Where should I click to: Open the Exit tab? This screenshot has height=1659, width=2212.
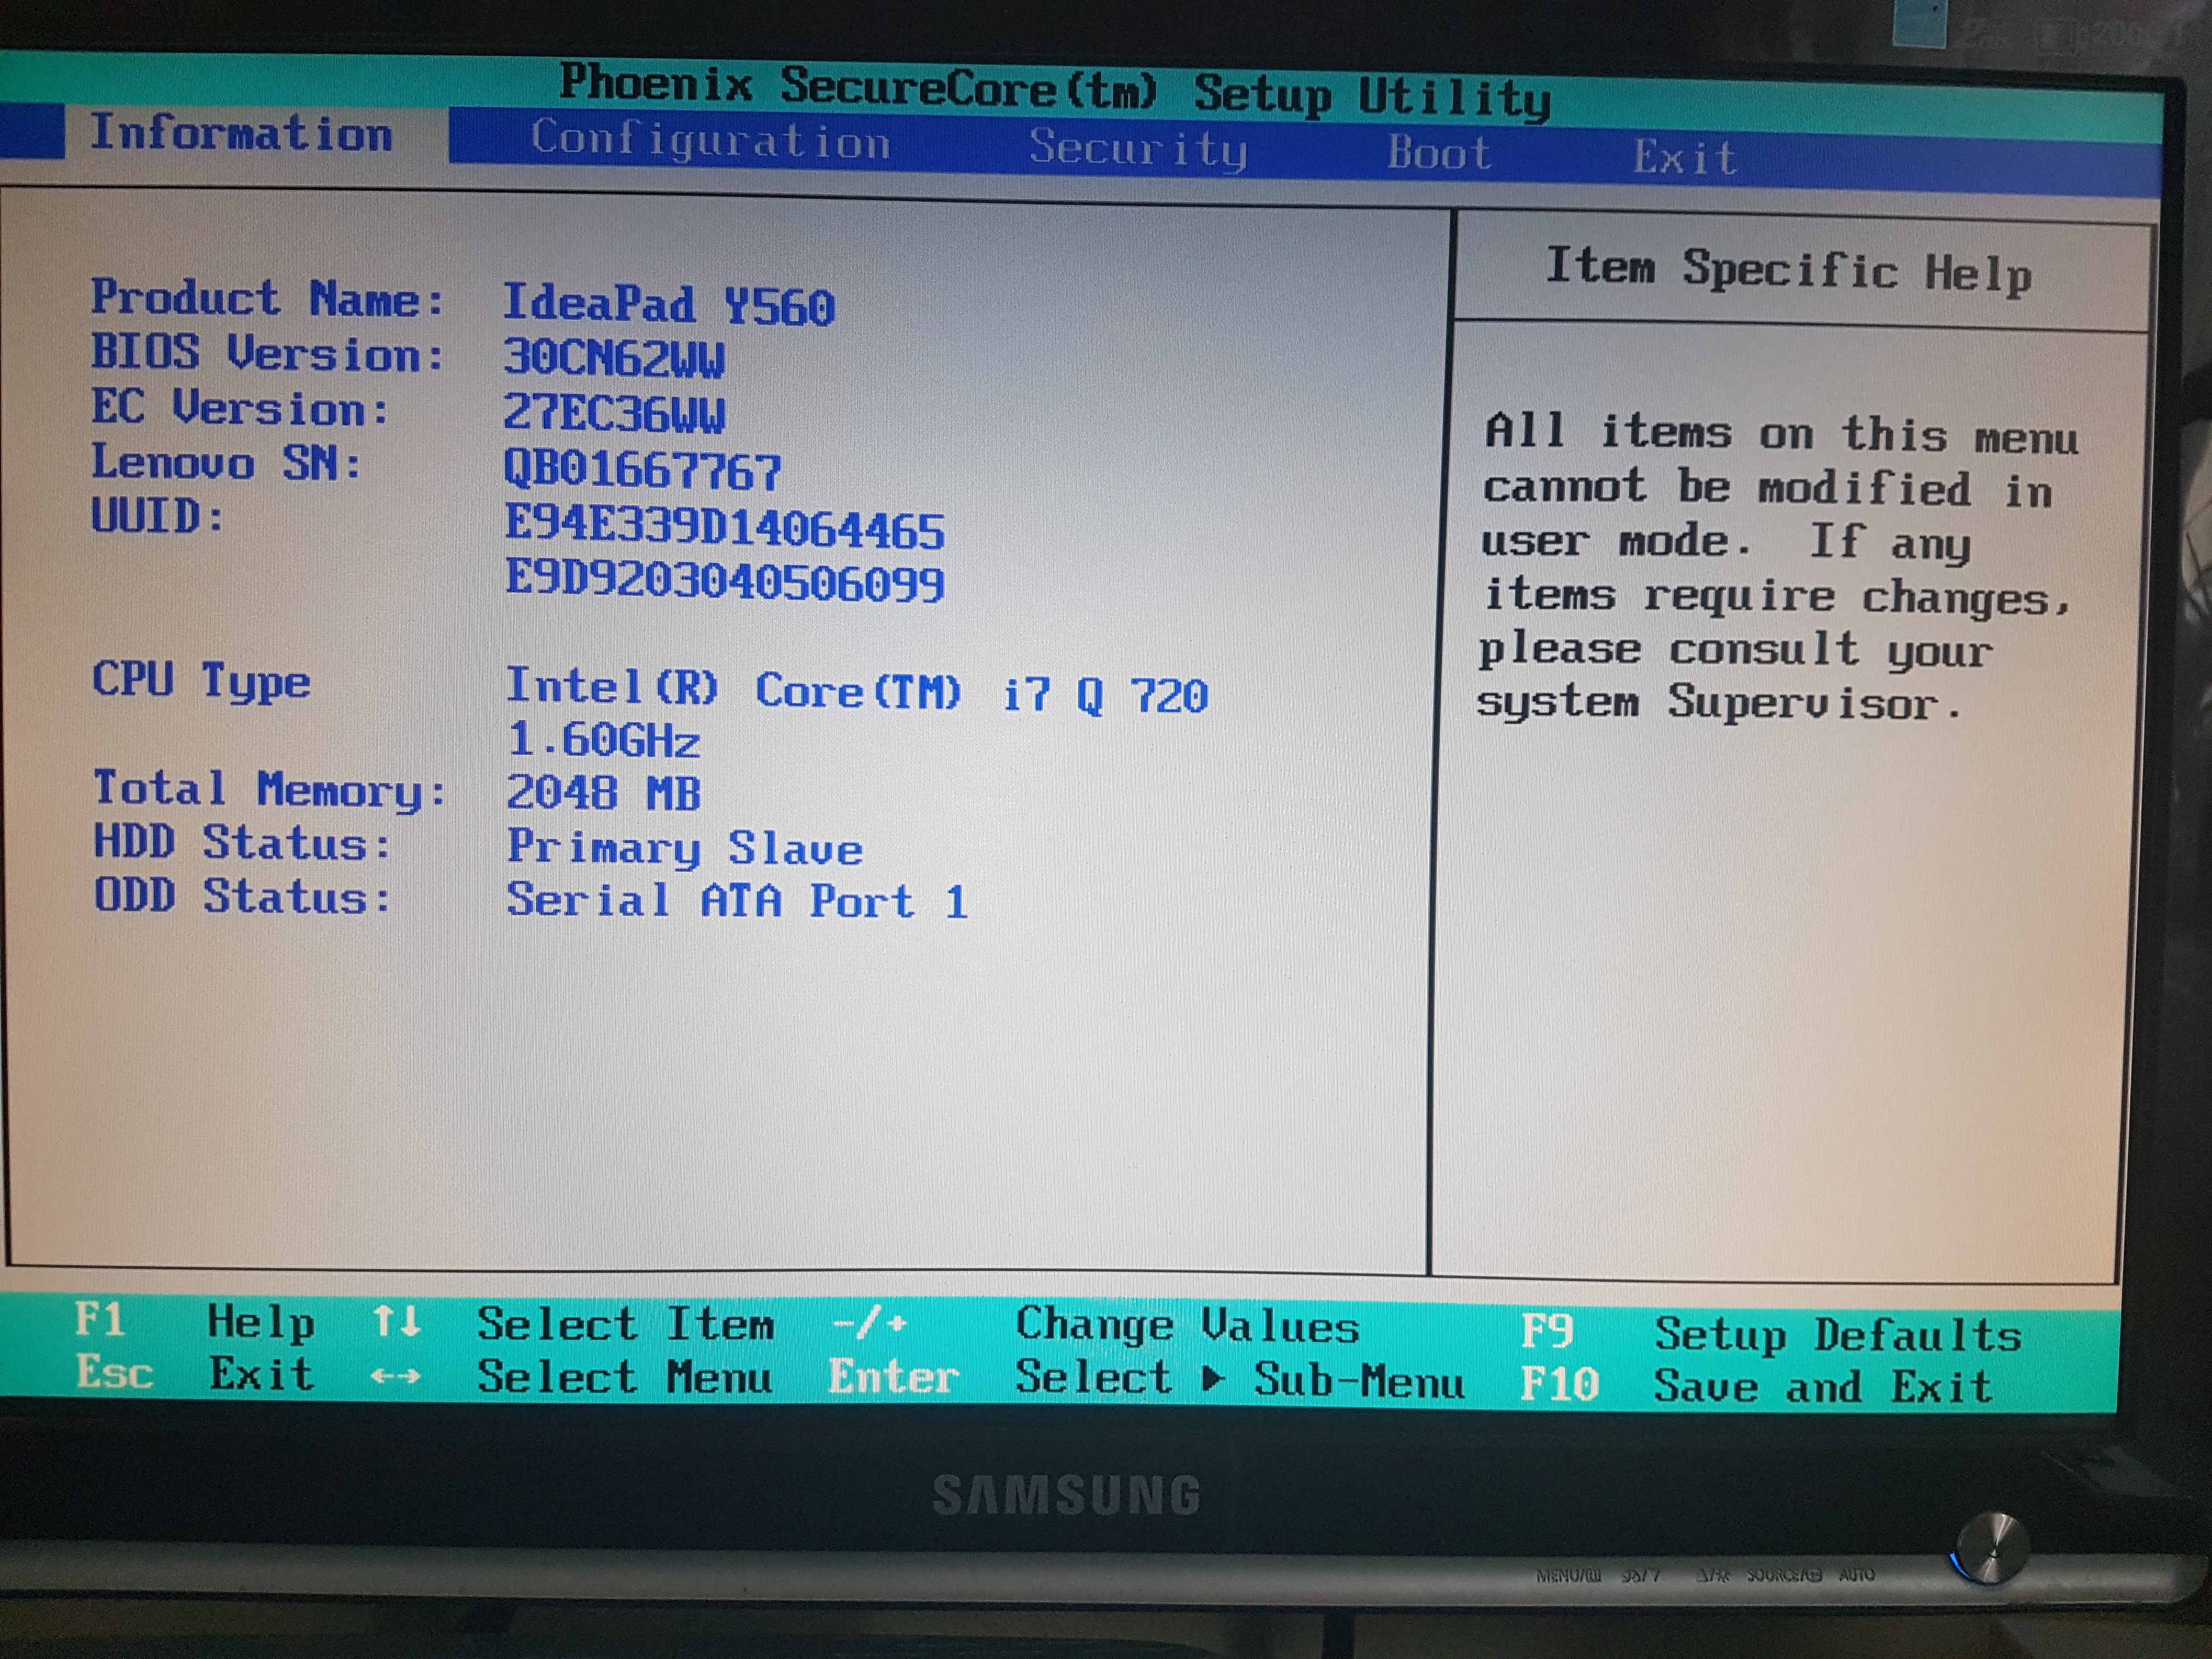(x=1685, y=157)
